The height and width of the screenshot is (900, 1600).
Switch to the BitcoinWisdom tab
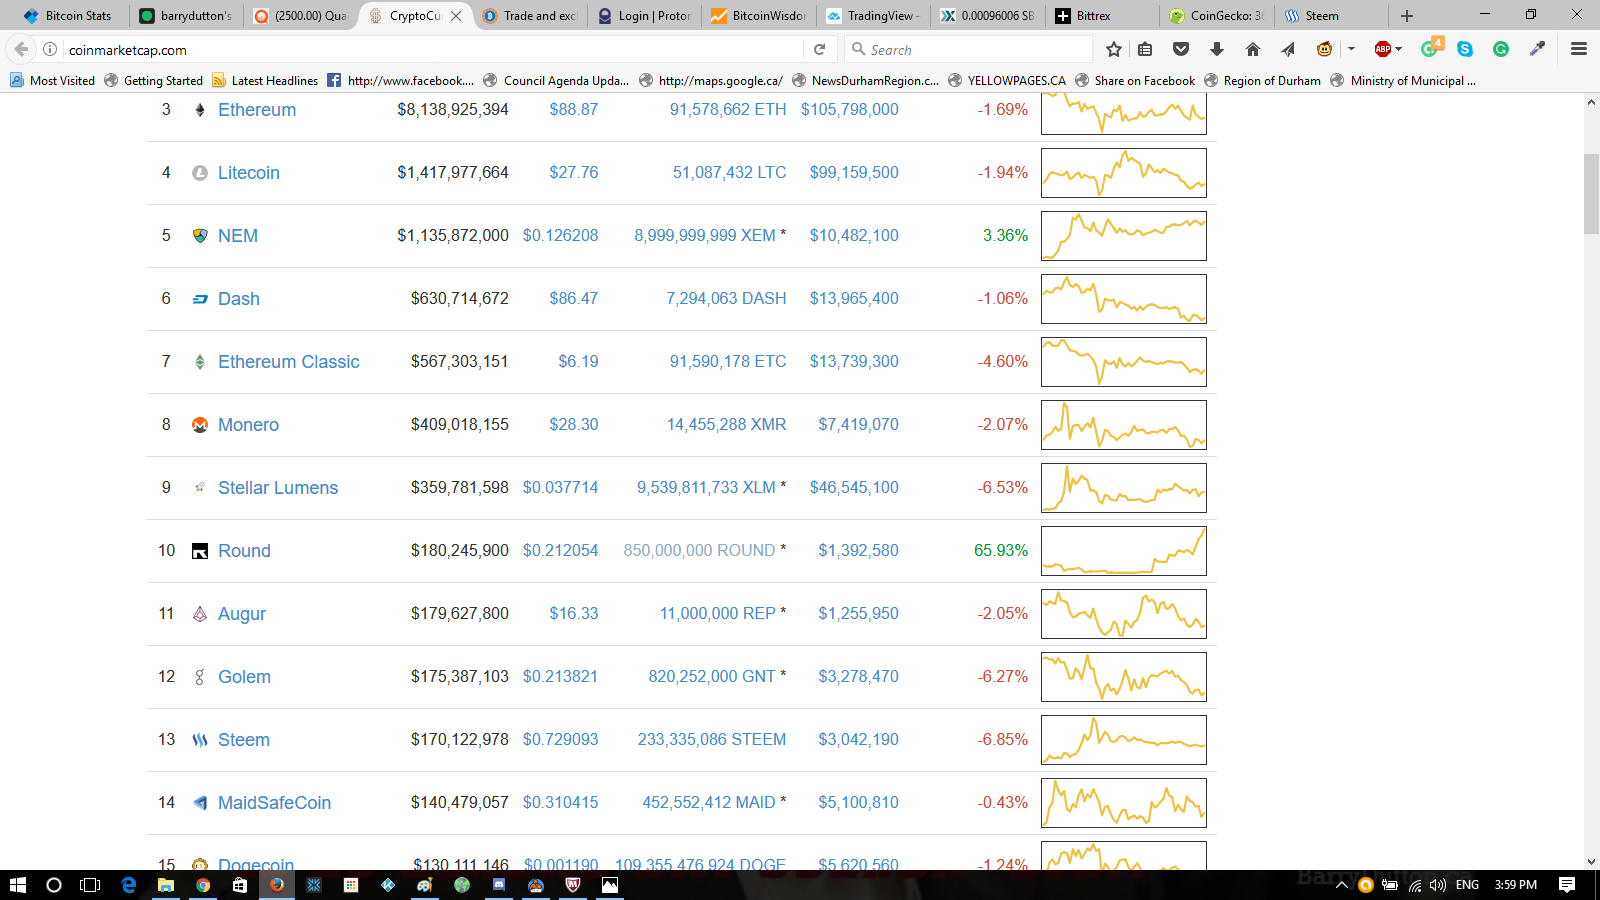point(759,16)
